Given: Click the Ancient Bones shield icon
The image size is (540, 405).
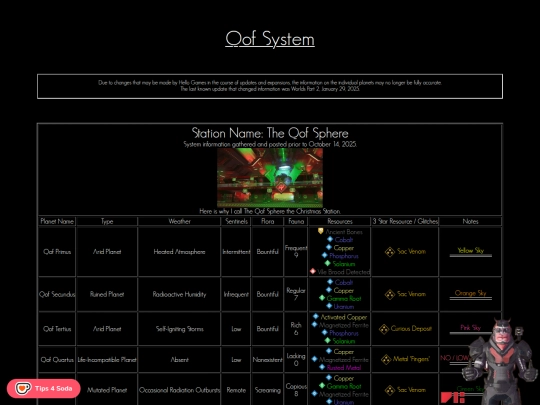Looking at the screenshot, I should [321, 231].
